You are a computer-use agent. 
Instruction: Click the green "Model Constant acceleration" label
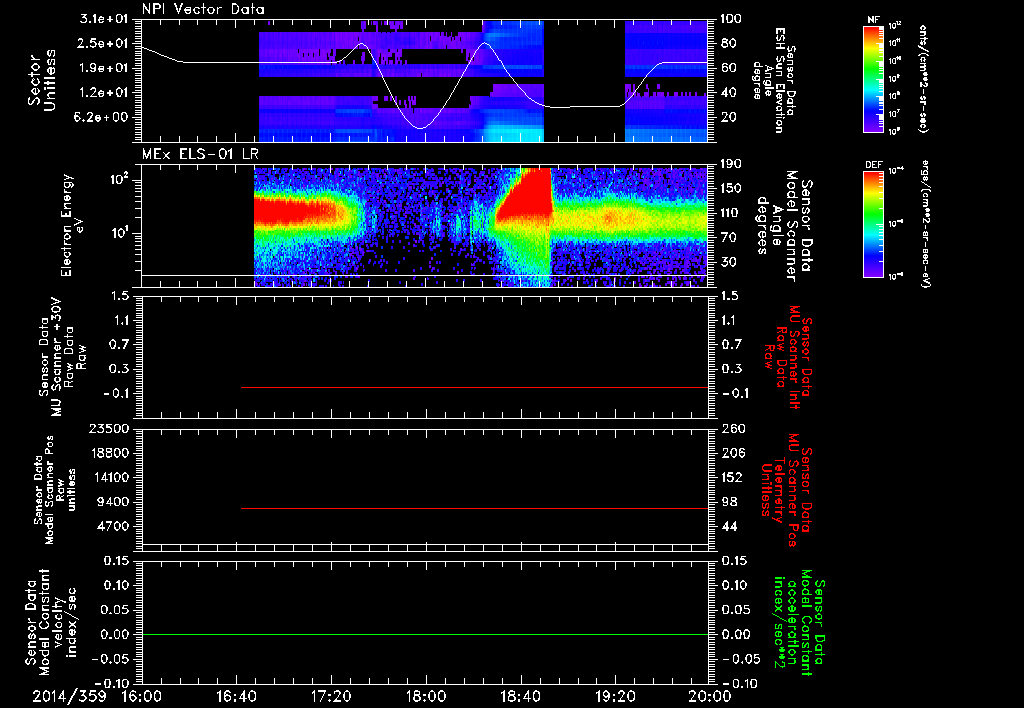click(x=799, y=624)
